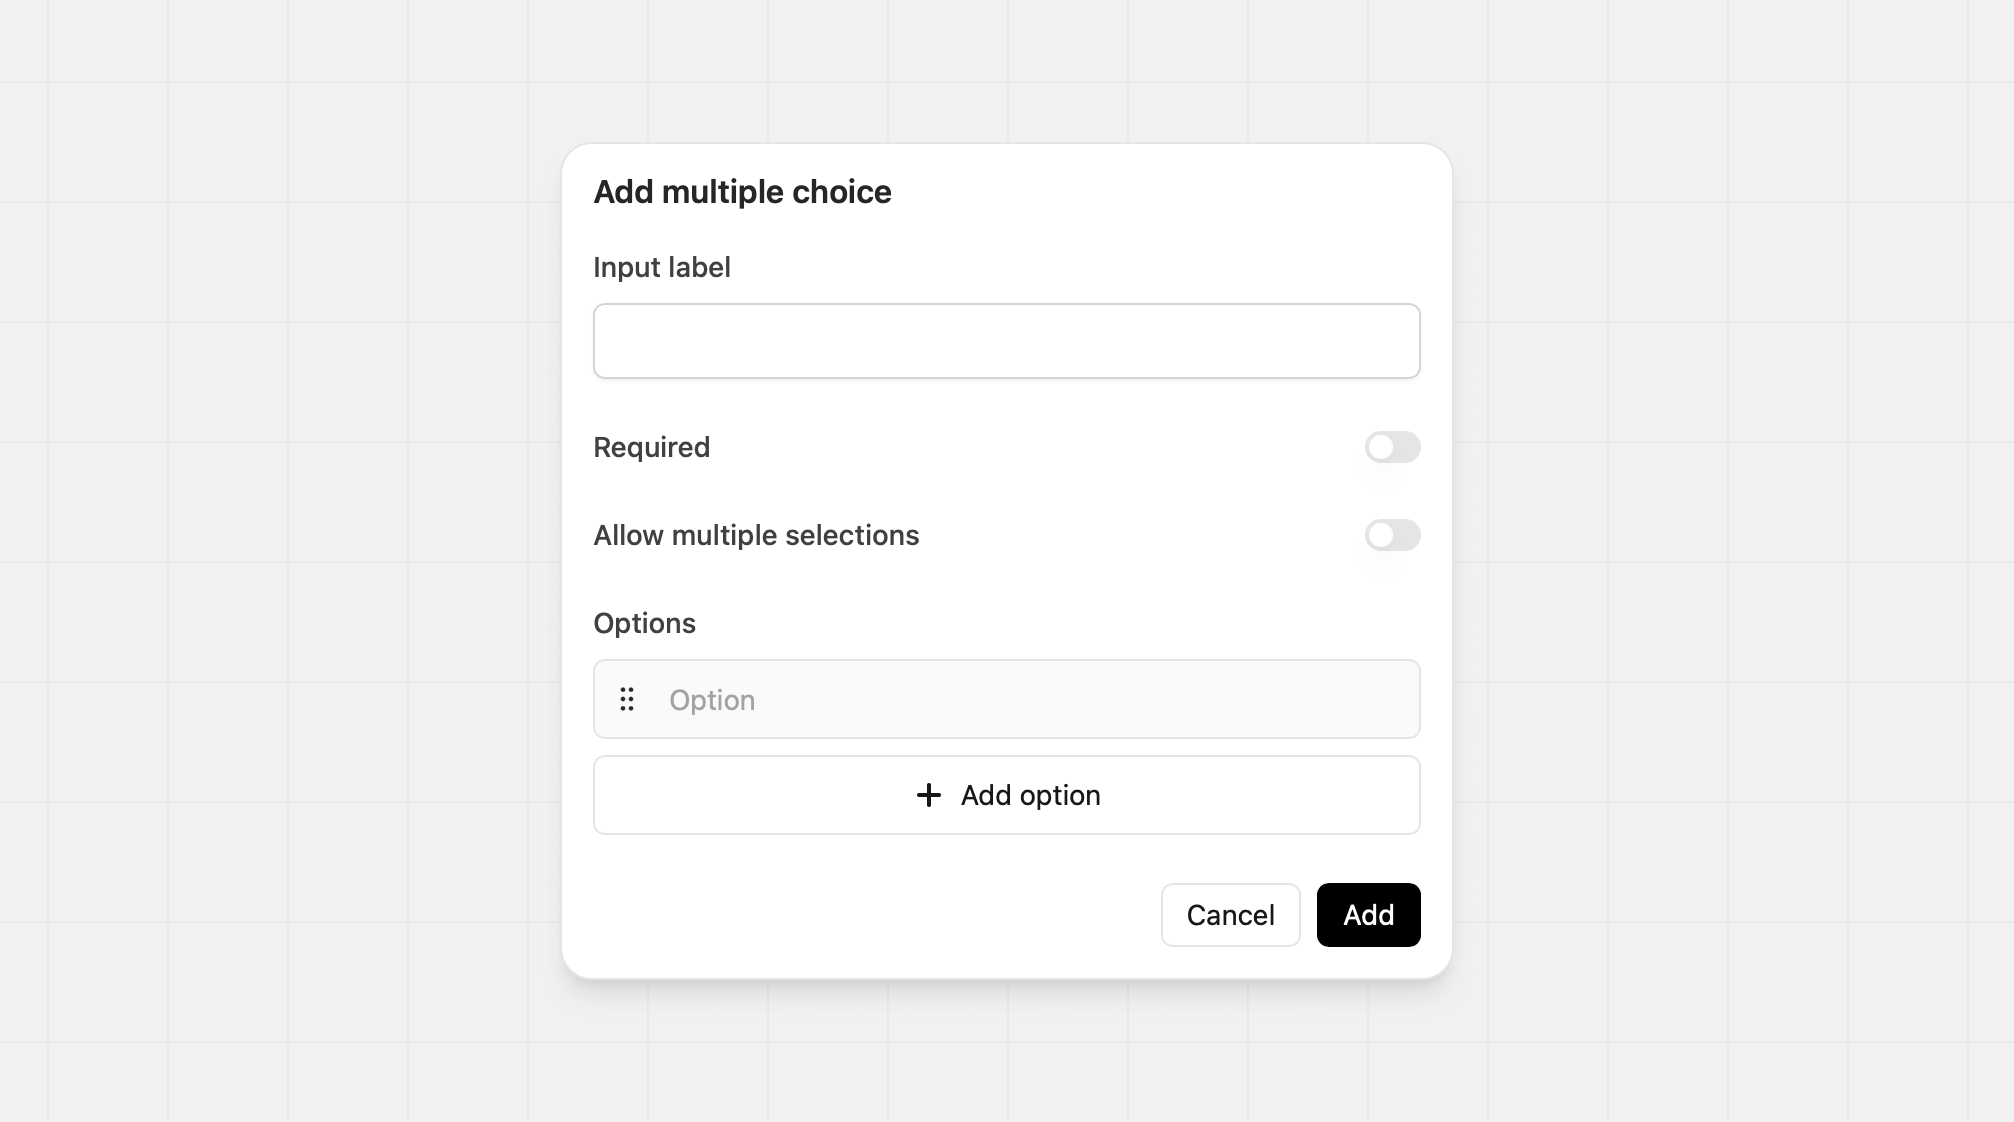Focus the Input label text field
2014x1122 pixels.
(x=1006, y=341)
